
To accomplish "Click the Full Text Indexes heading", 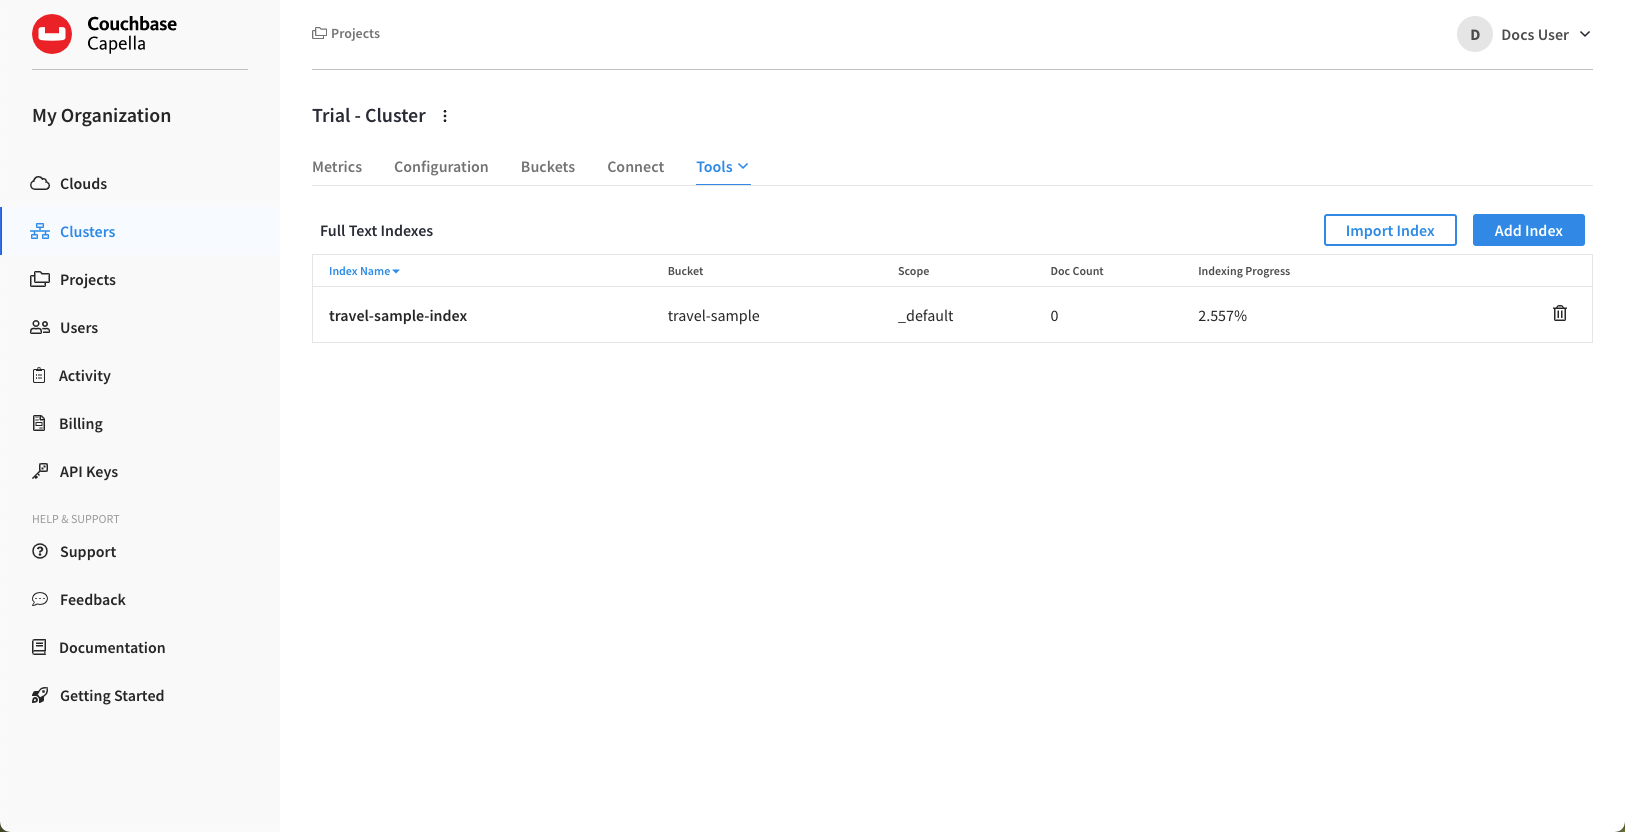I will coord(376,230).
